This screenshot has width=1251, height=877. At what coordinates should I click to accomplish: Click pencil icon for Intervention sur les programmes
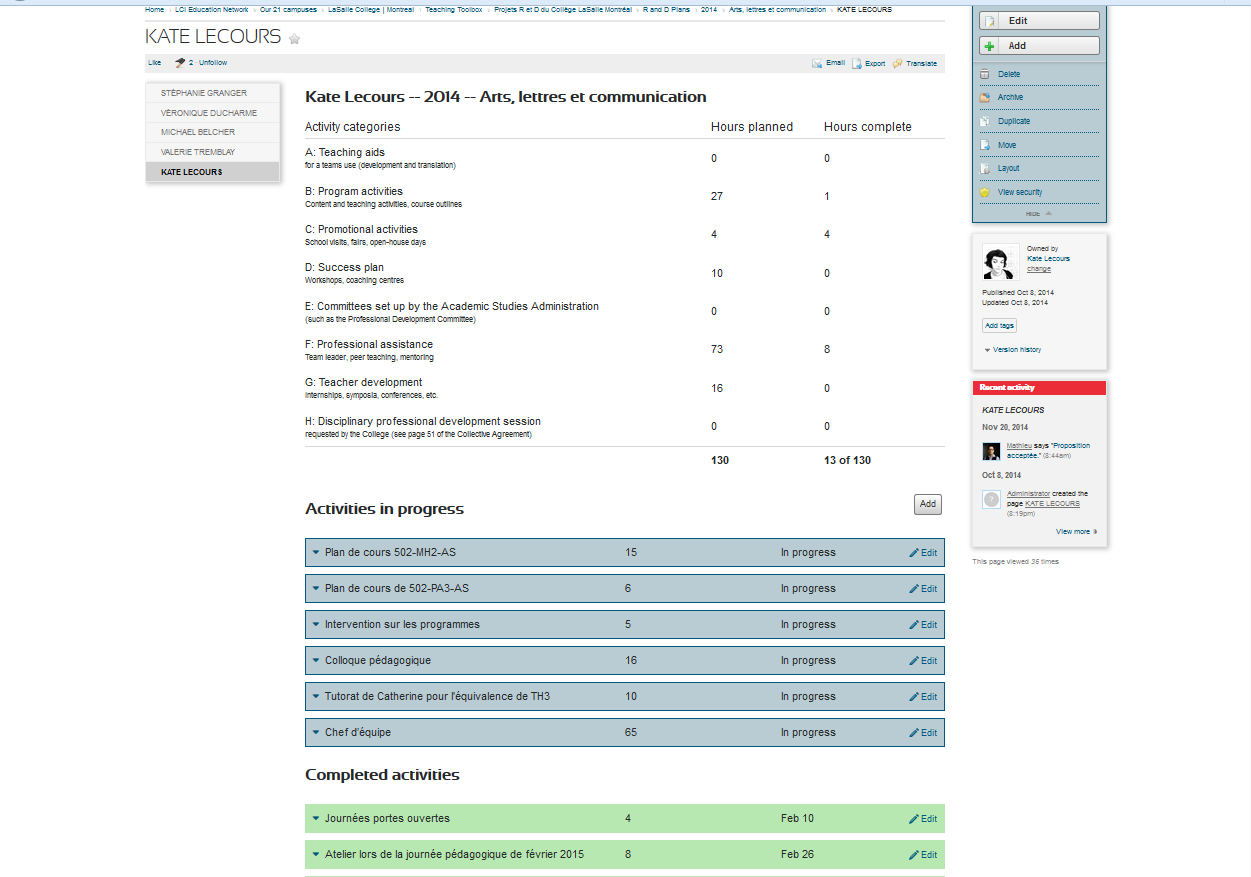[x=914, y=625]
